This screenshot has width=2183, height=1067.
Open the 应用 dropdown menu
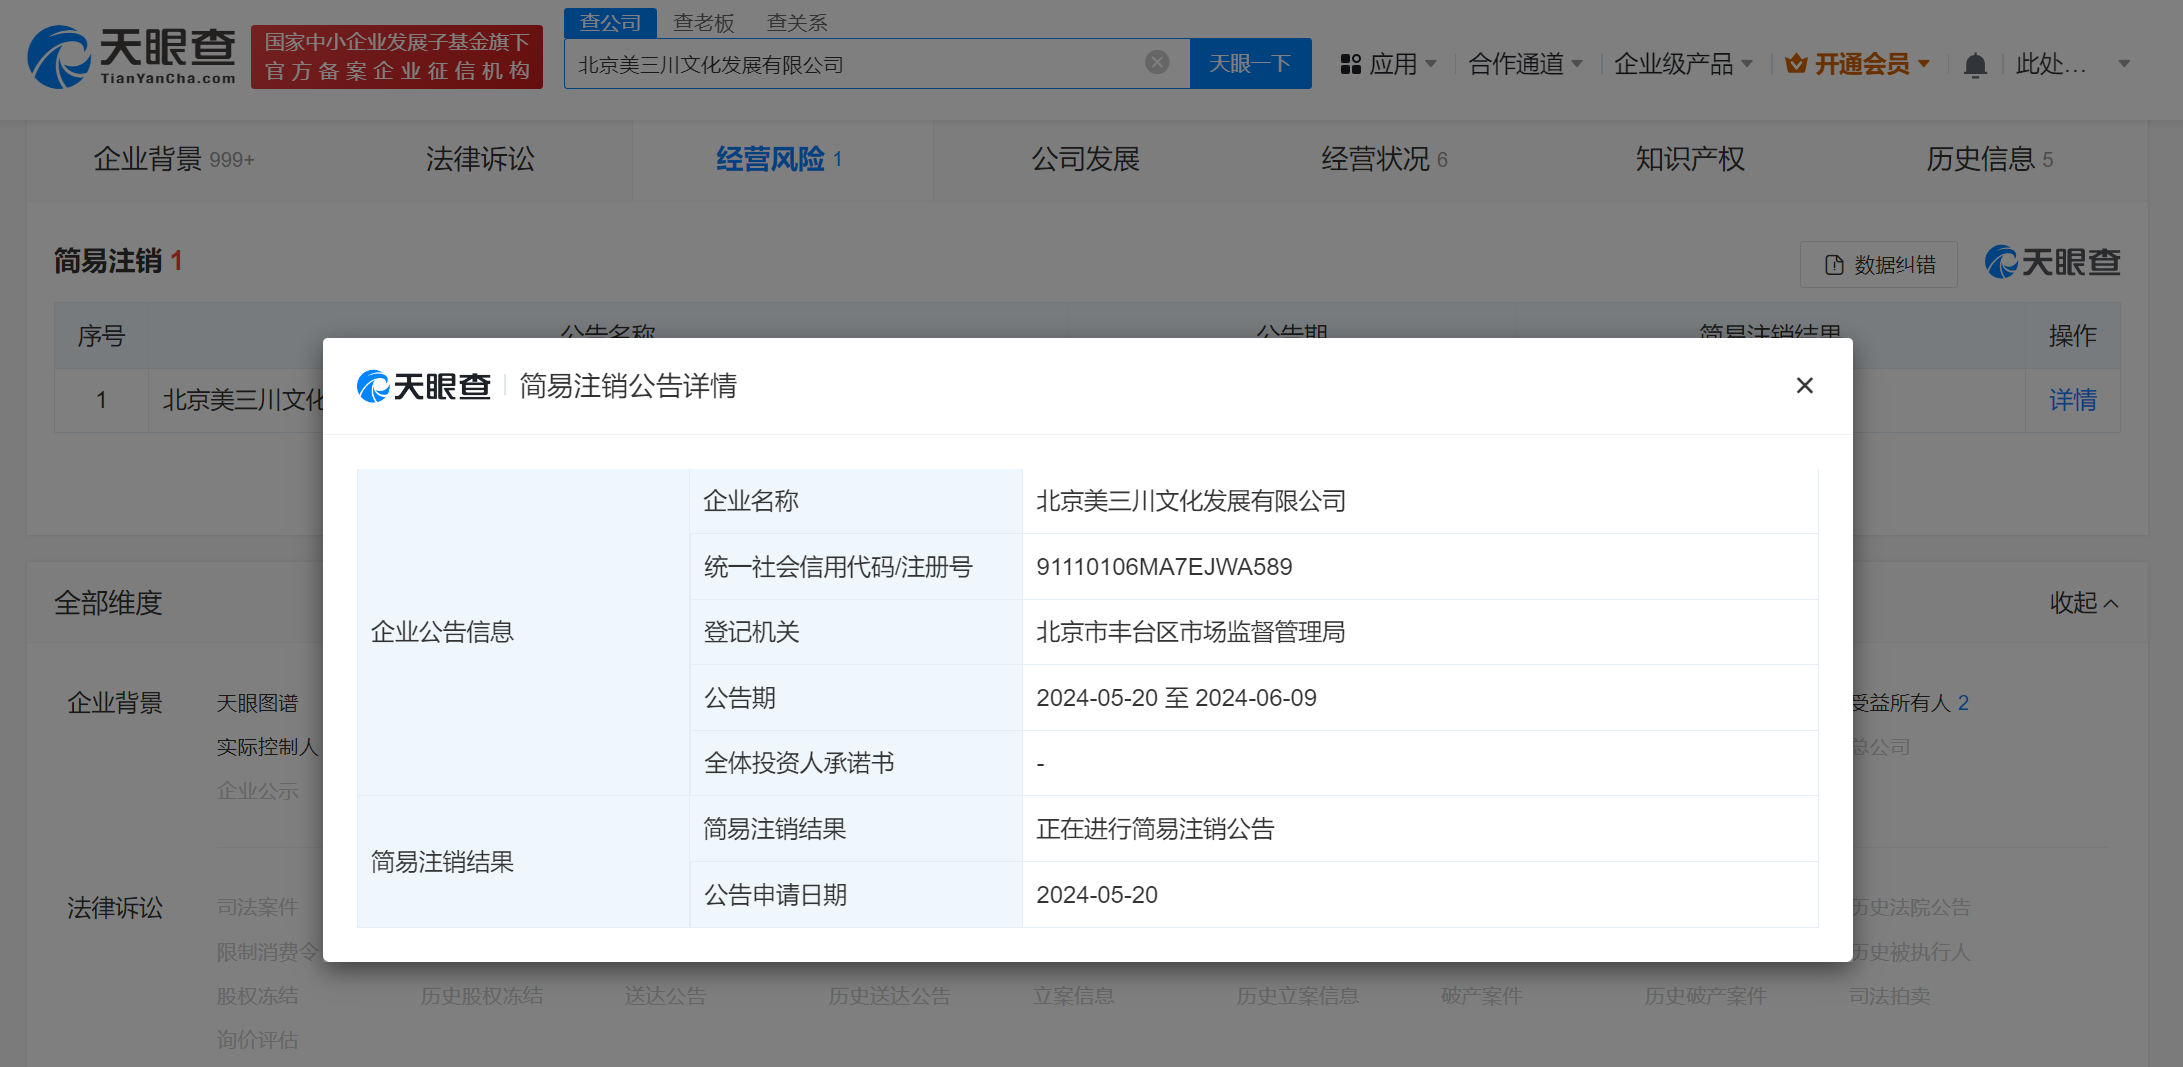1402,64
